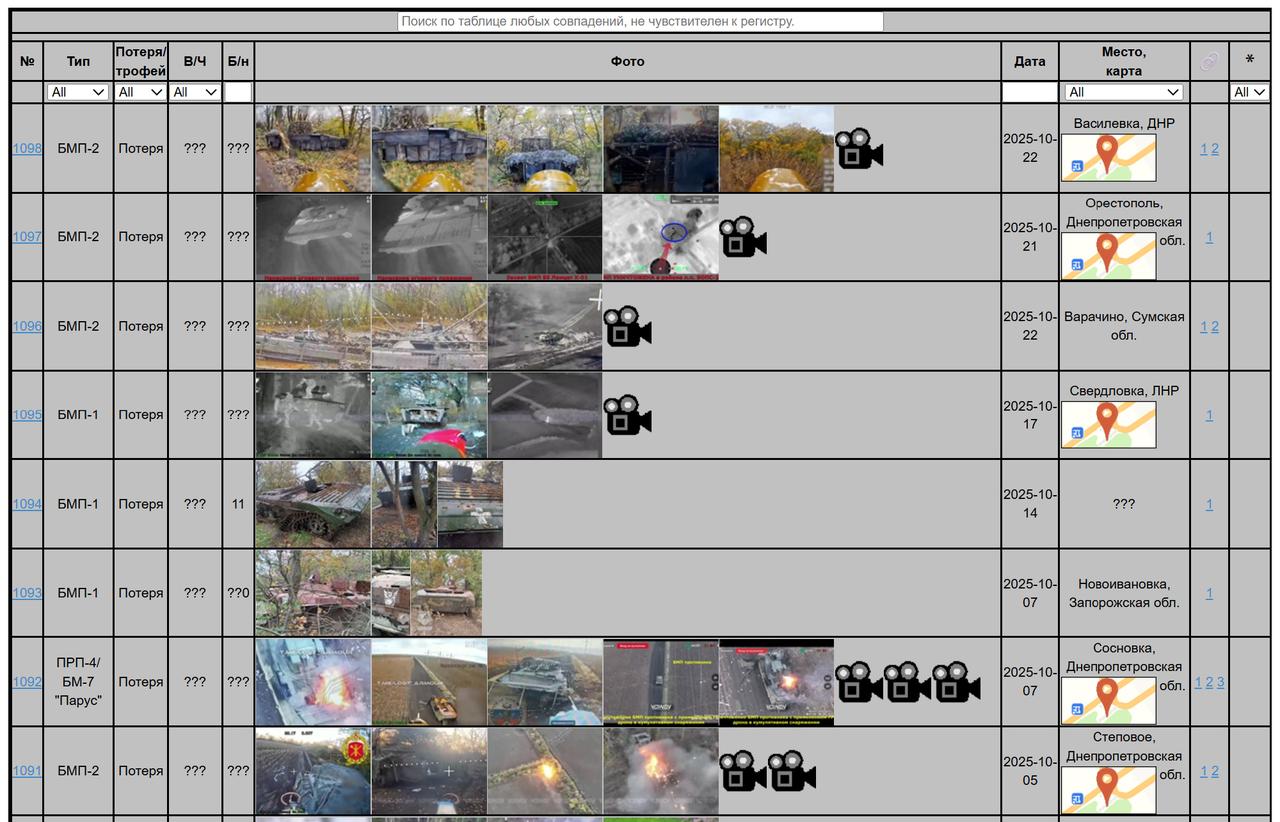
Task: Open the first photo thumbnail in row 1098
Action: pos(313,149)
